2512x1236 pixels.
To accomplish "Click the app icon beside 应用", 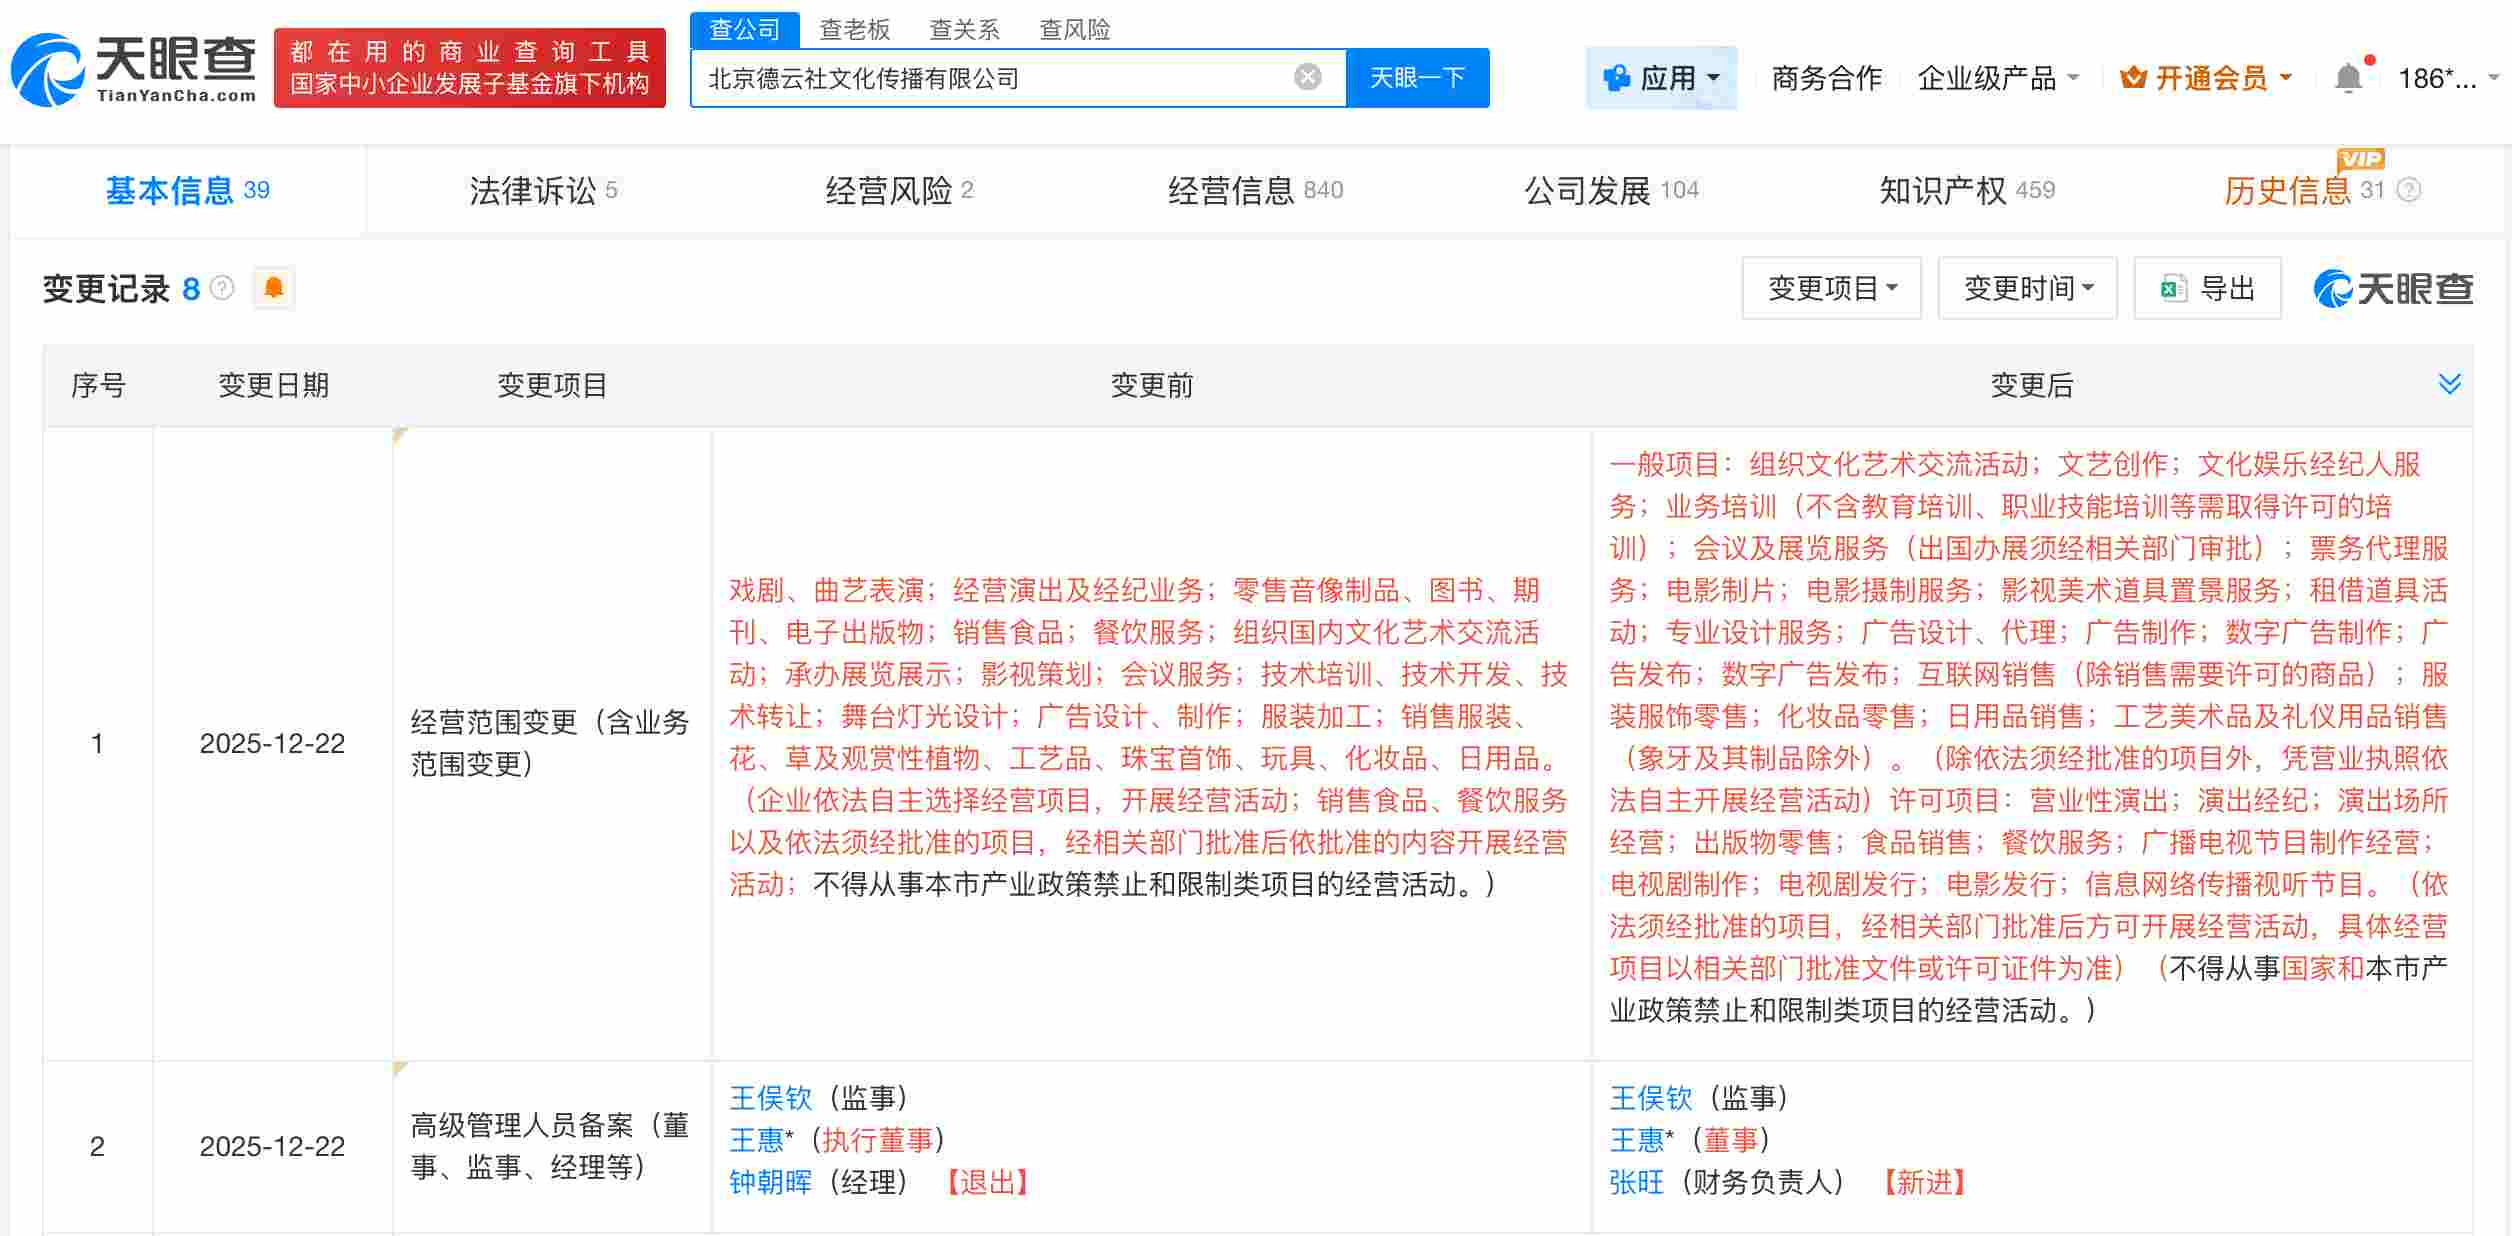I will click(1614, 78).
